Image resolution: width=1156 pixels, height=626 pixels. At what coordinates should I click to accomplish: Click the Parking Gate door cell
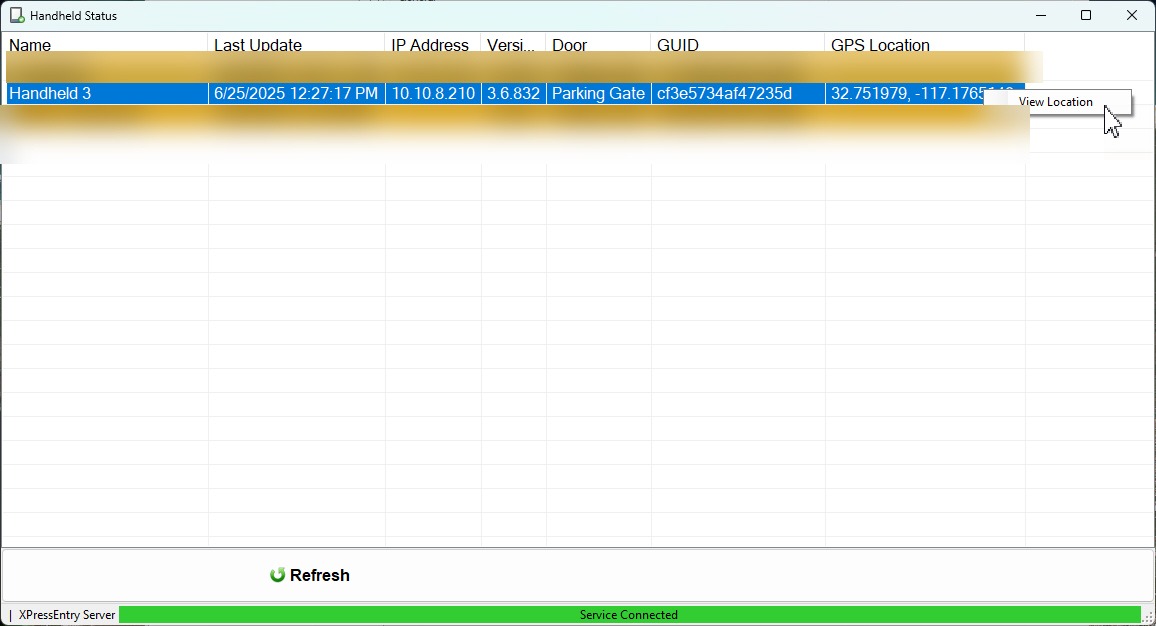[598, 93]
